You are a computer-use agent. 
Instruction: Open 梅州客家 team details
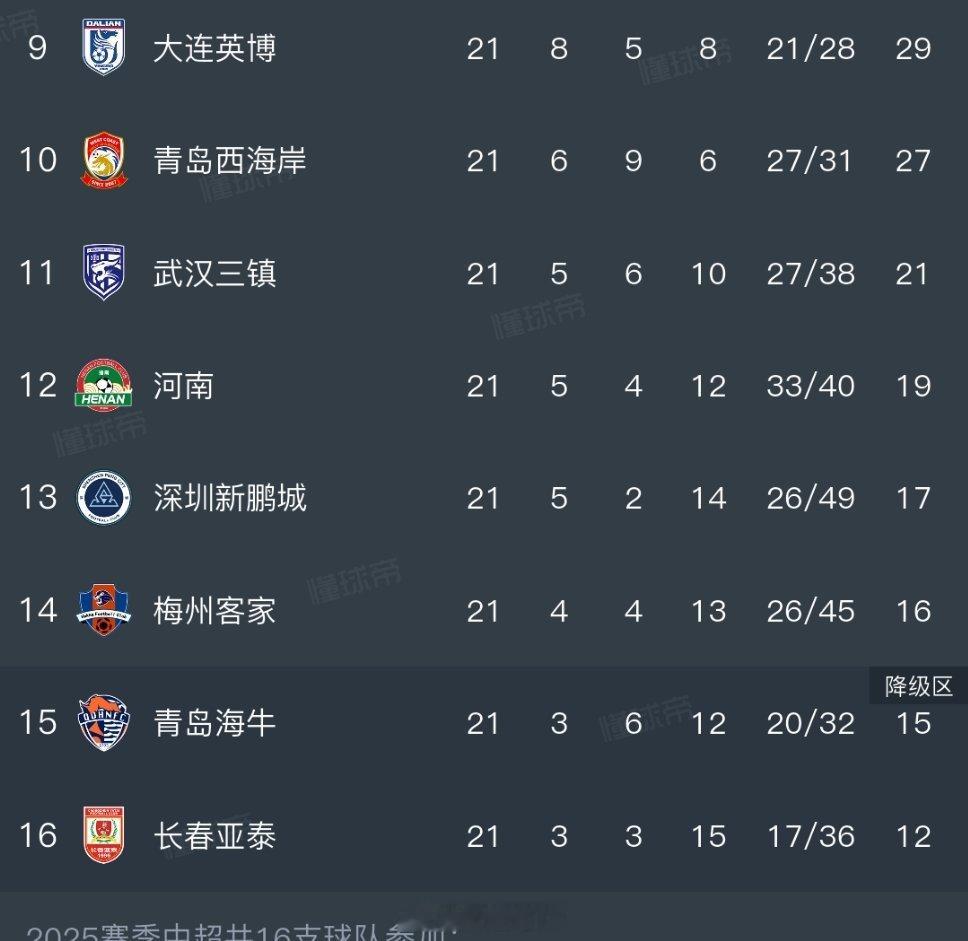click(x=214, y=611)
